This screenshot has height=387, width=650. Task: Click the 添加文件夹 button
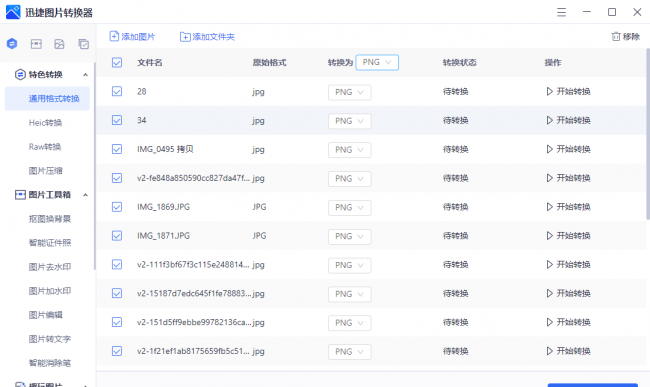tap(207, 37)
